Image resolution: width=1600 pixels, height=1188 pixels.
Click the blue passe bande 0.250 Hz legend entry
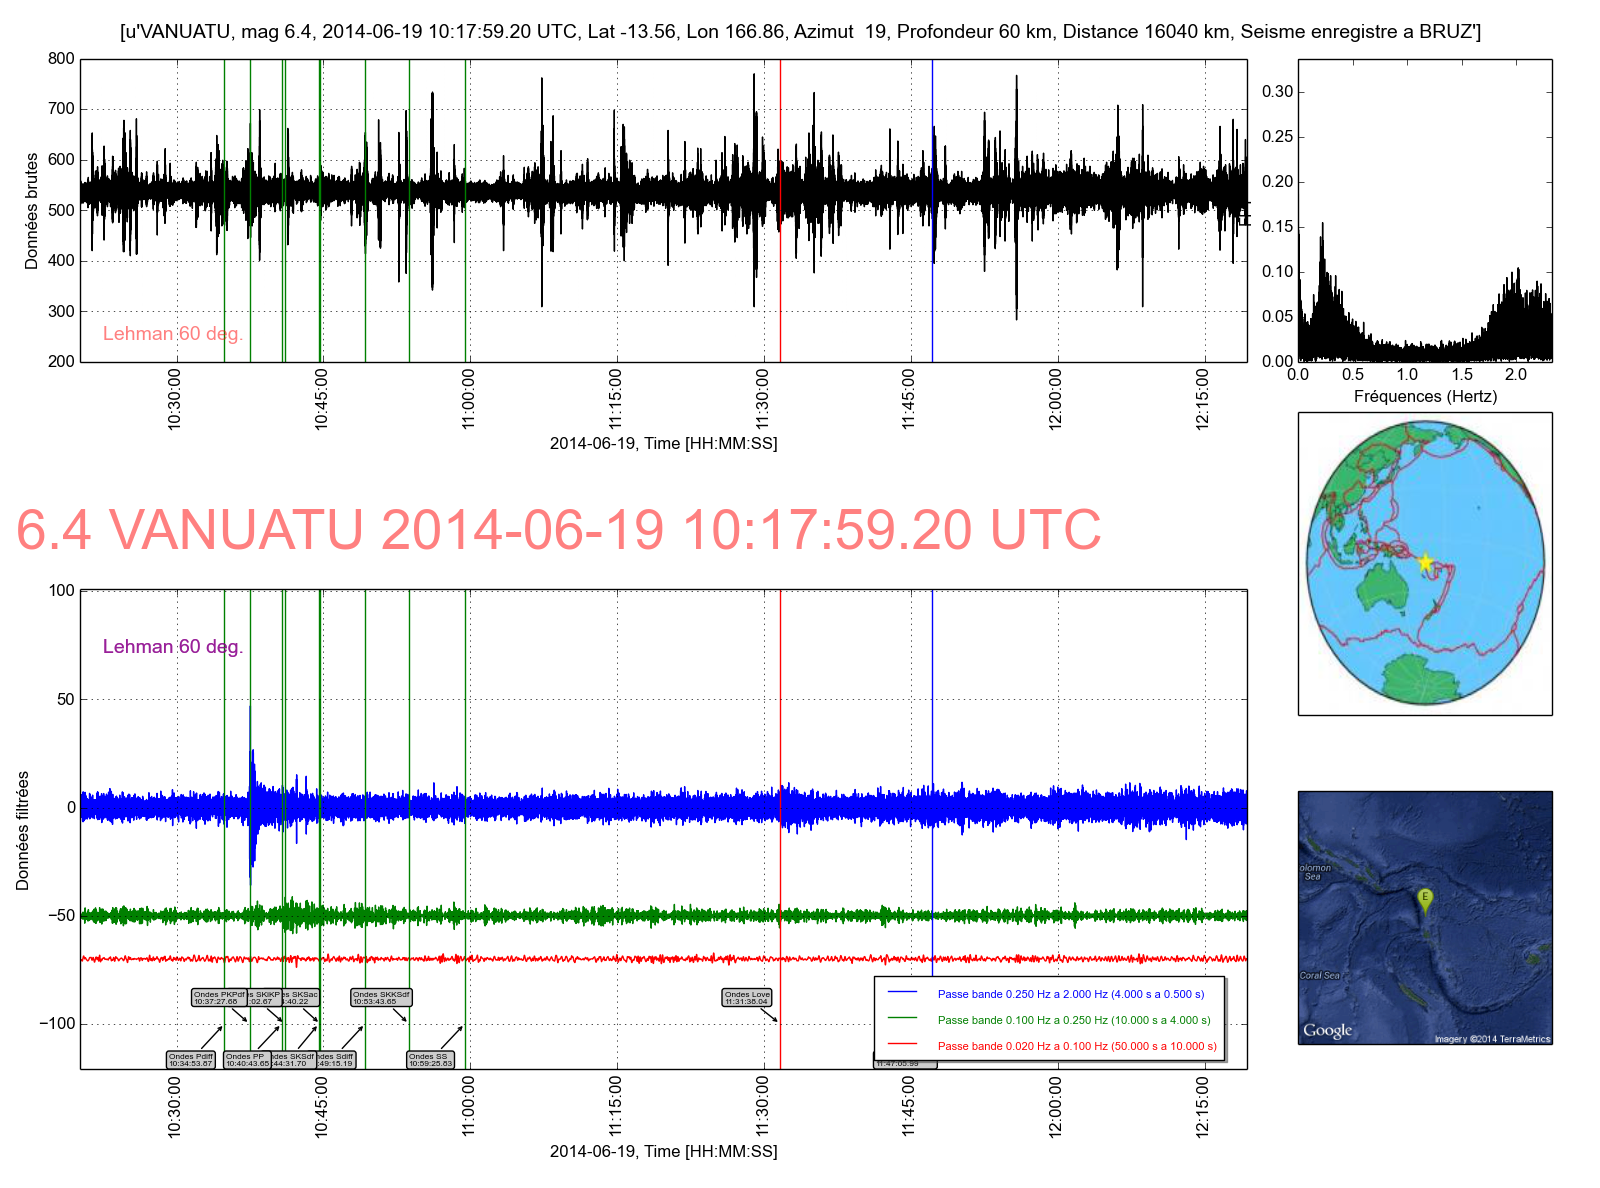1071,994
